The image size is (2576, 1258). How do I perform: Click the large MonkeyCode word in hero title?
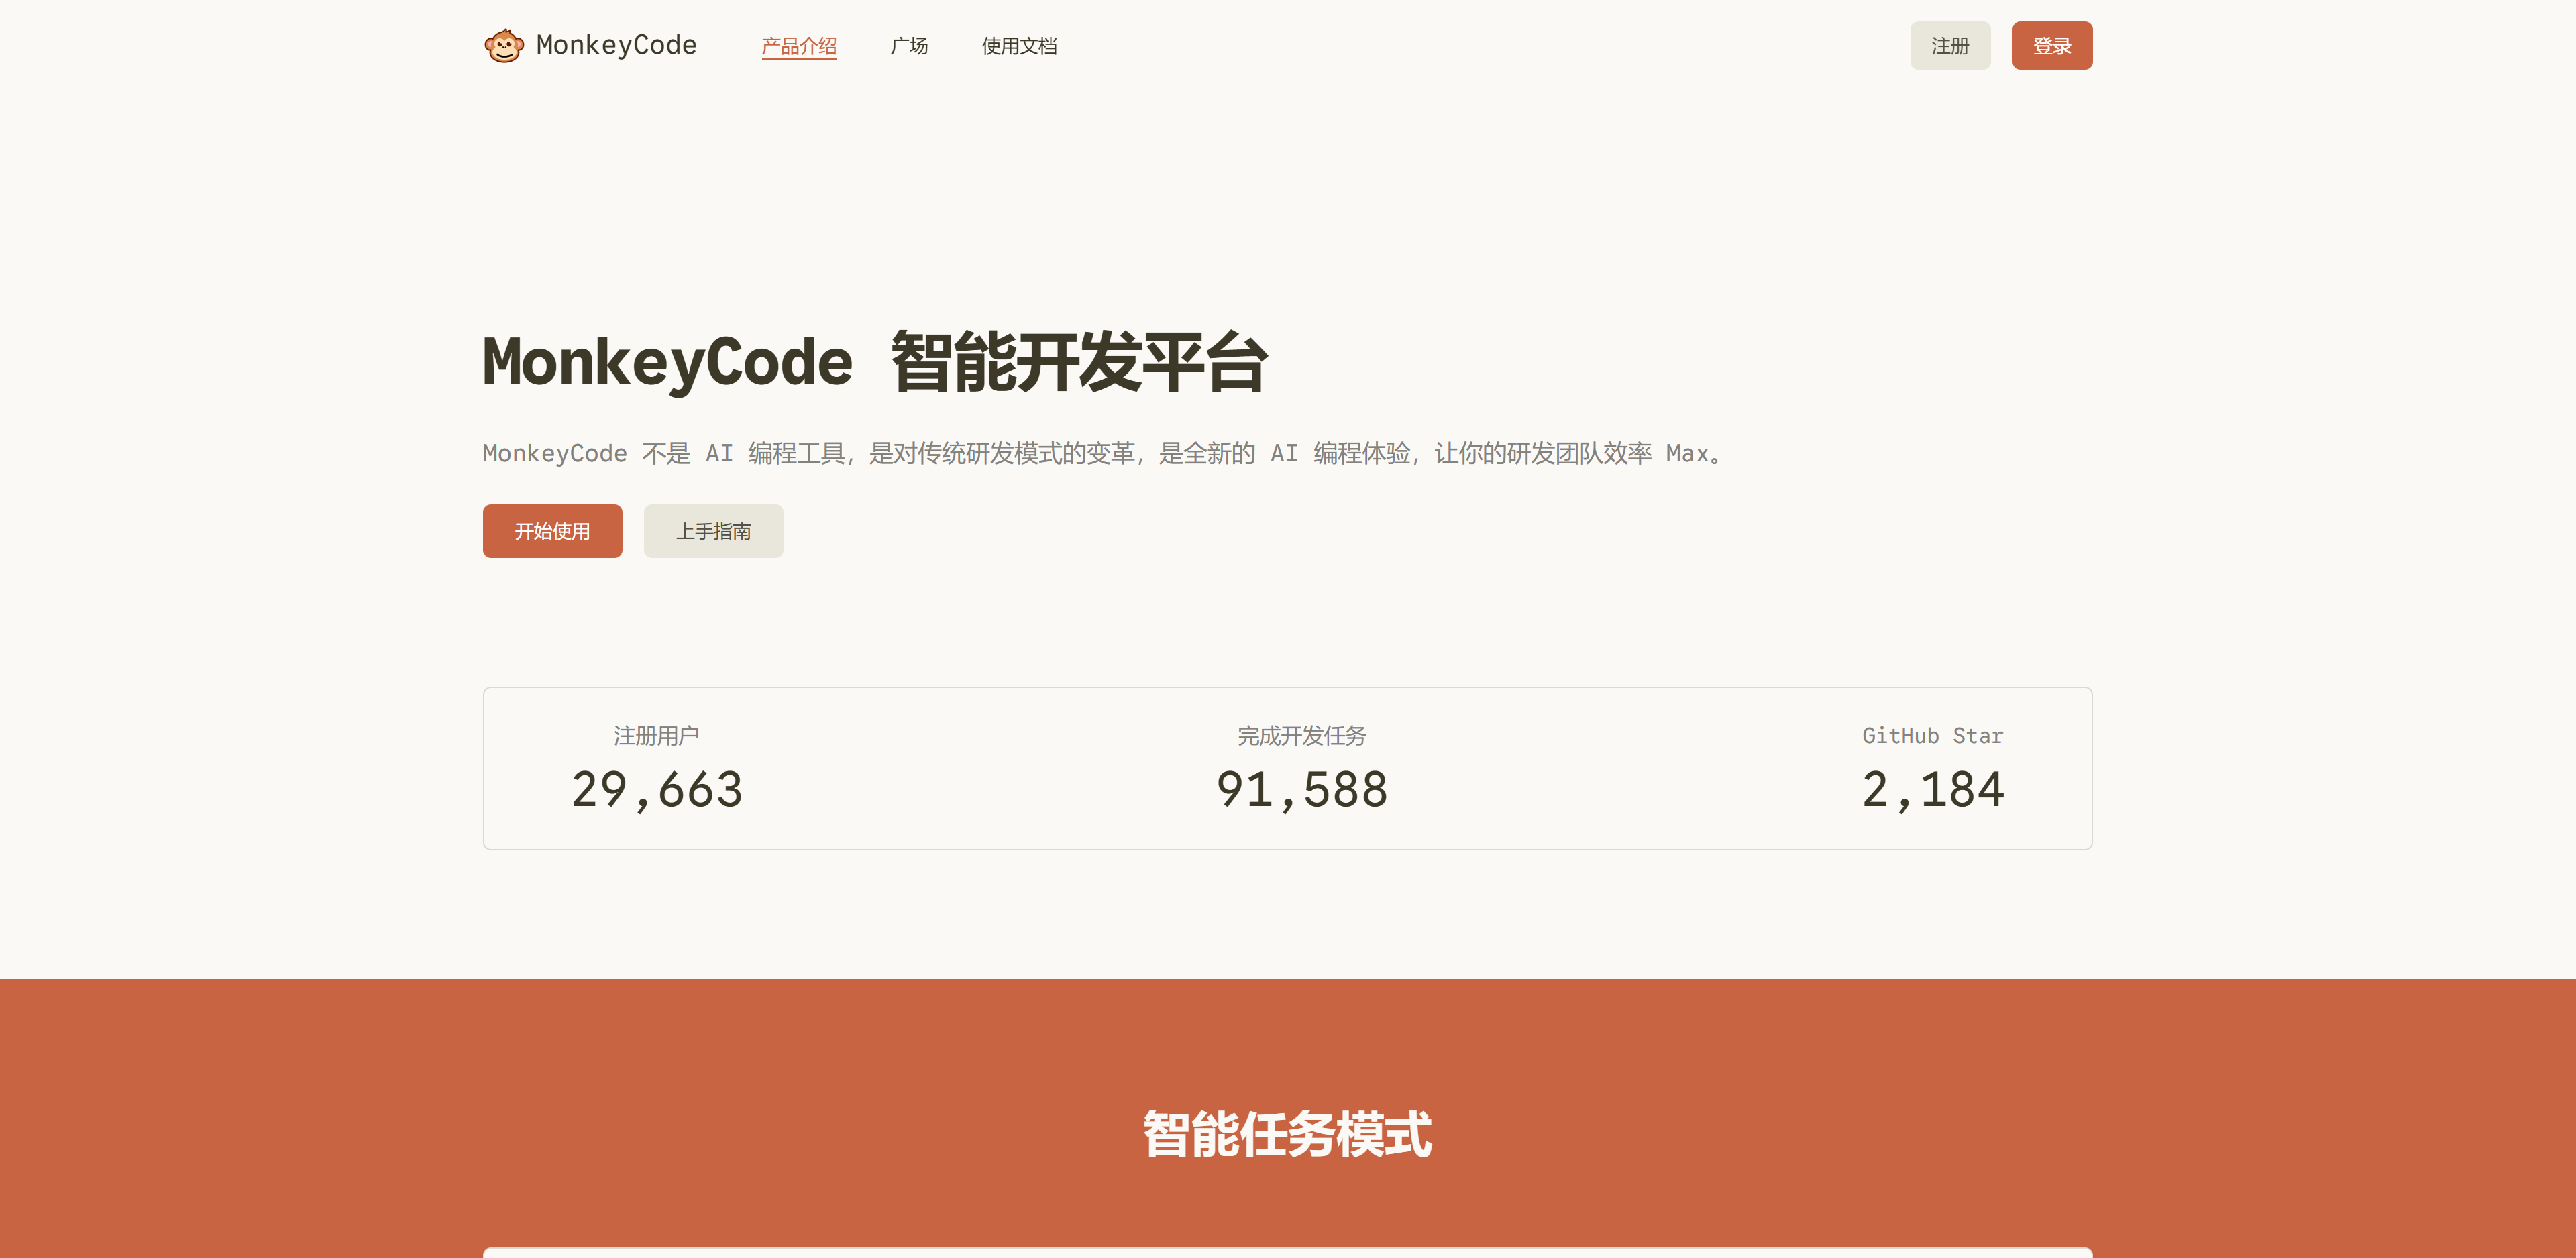(667, 362)
